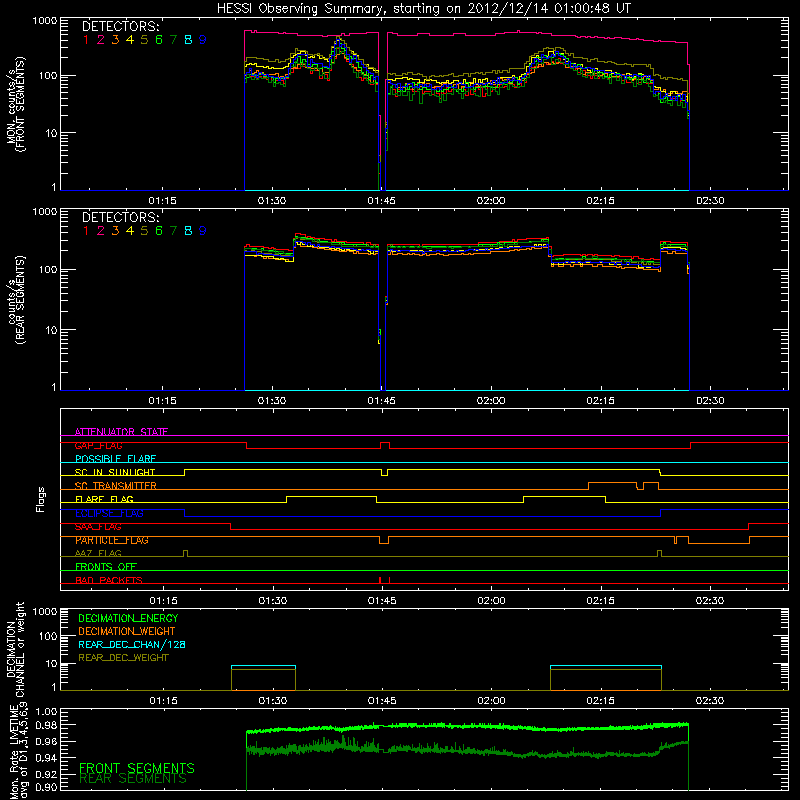Click the HESSI Observing Summary plot title
The image size is (800, 800).
[x=423, y=8]
